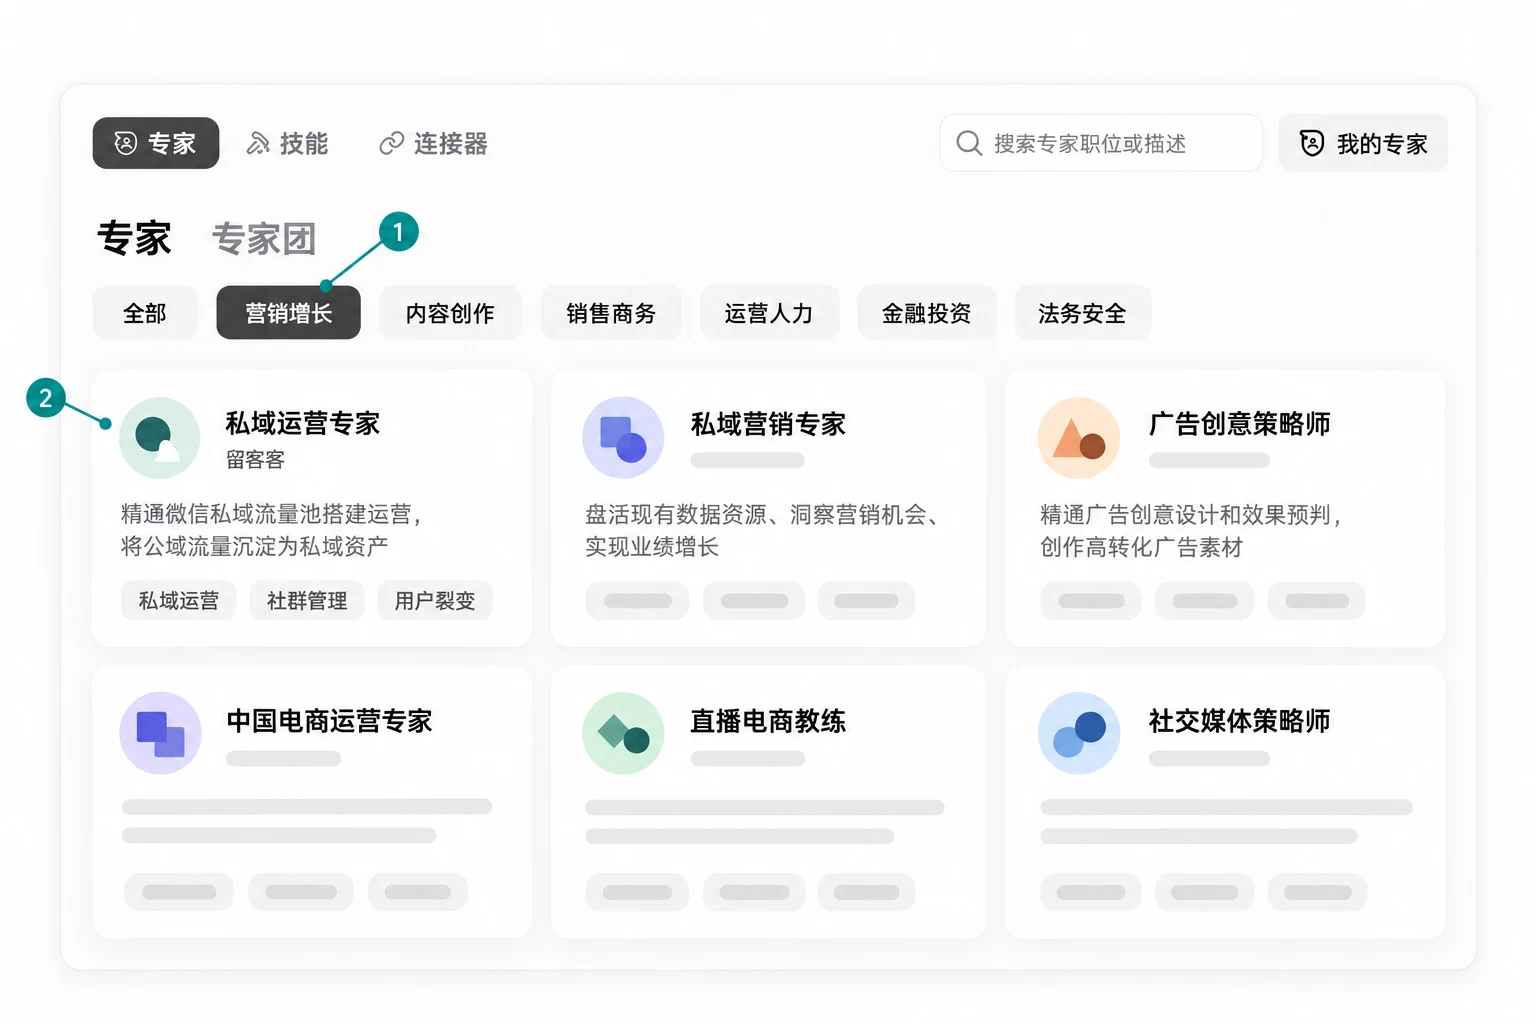Viewport: 1536px width, 1024px height.
Task: Click the 社交媒体策略师 avatar icon
Action: coord(1079,733)
